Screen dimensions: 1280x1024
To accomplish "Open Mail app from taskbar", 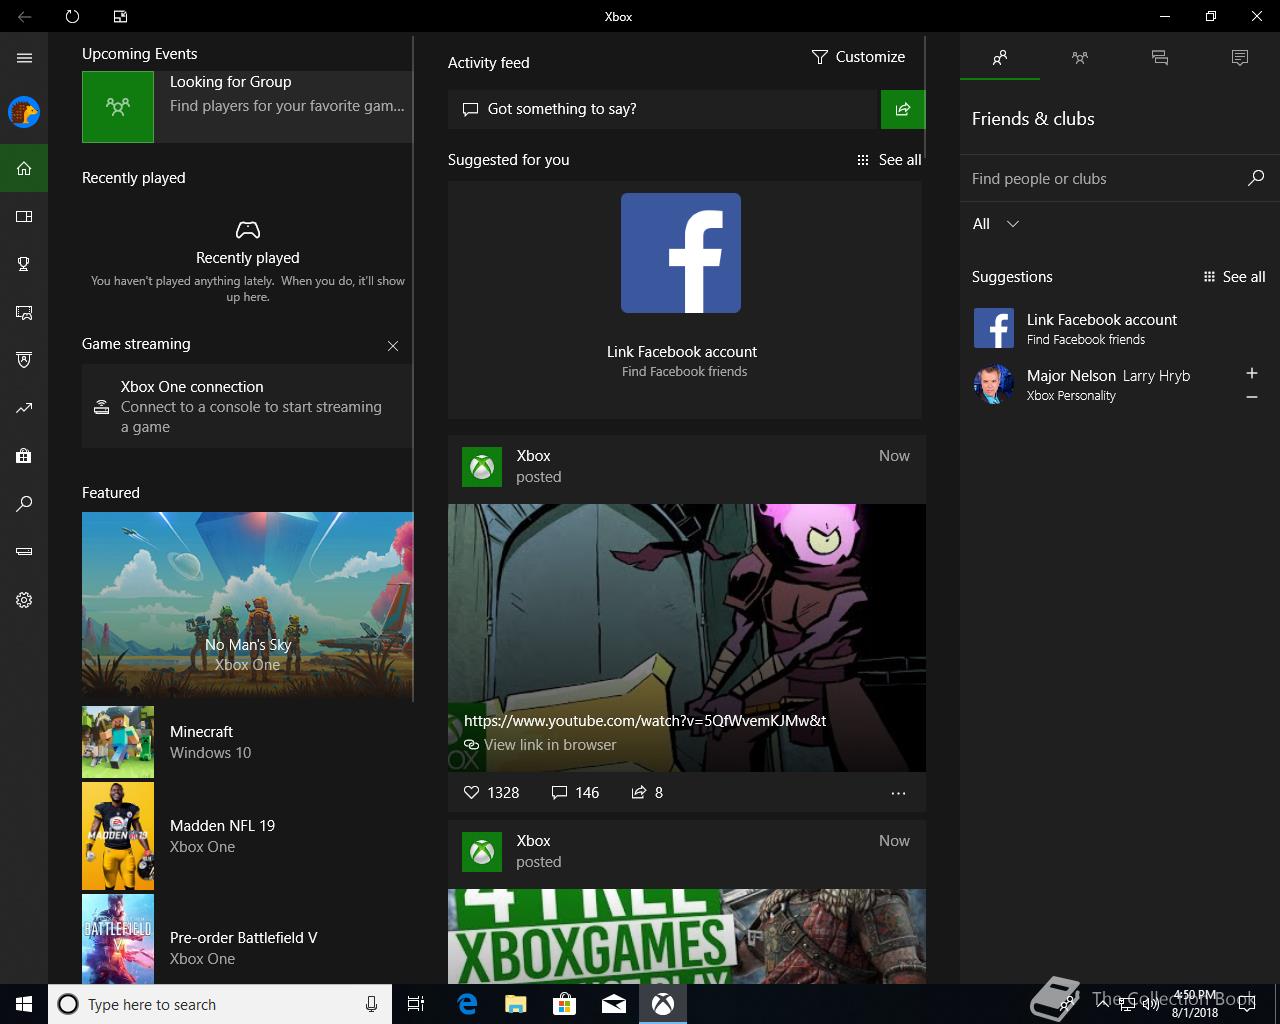I will pos(614,1004).
